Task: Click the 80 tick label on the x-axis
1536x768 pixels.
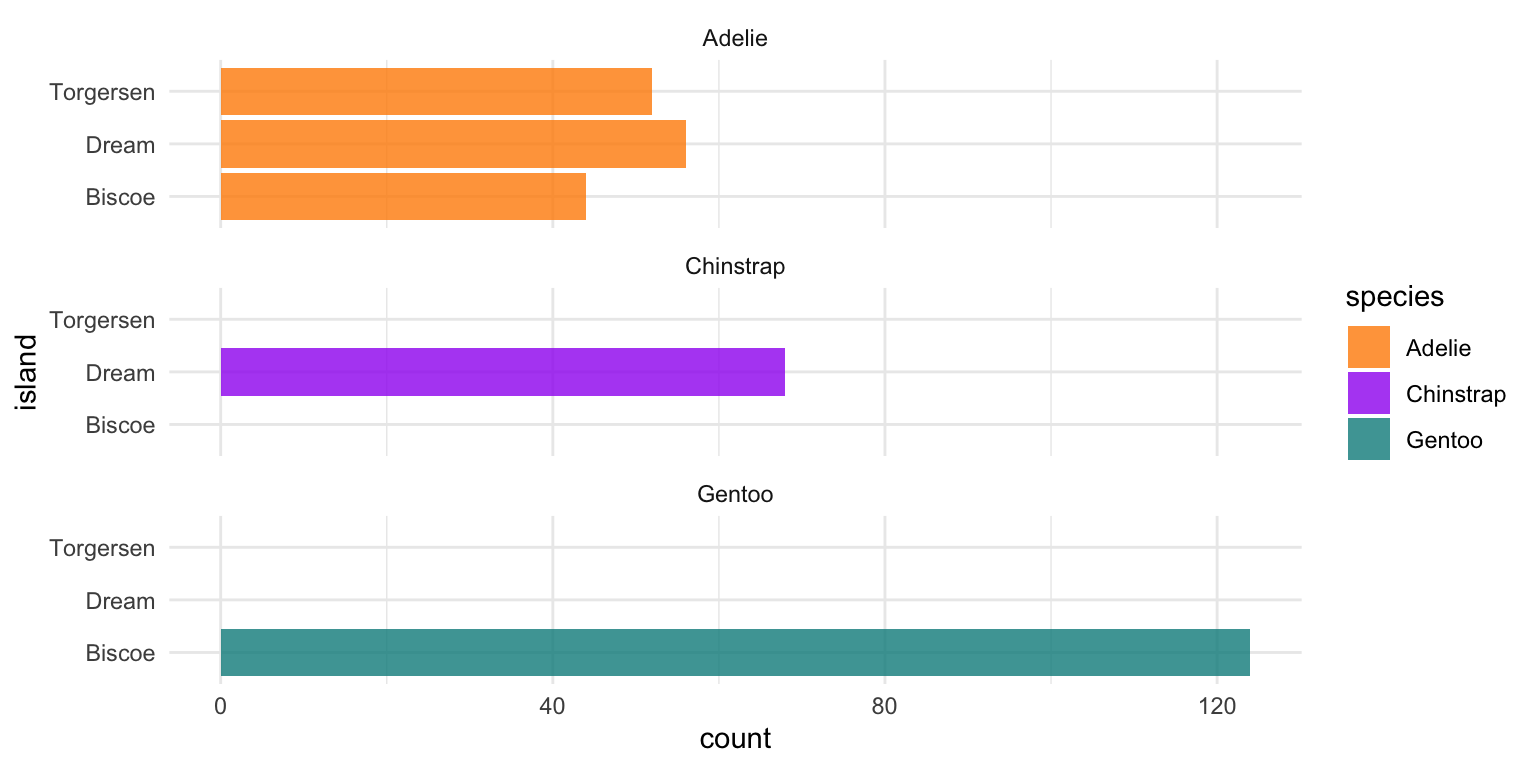Action: coord(885,705)
